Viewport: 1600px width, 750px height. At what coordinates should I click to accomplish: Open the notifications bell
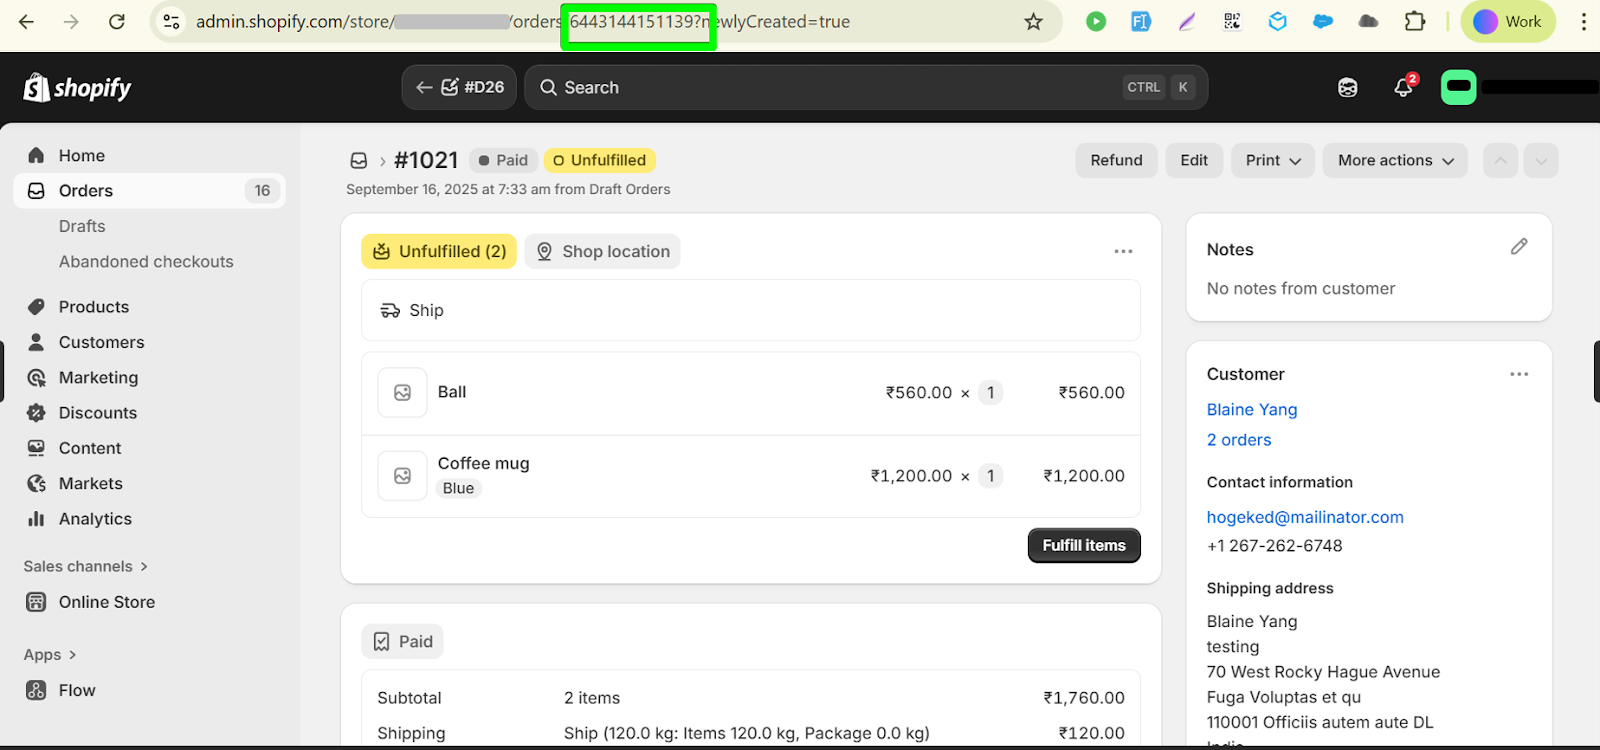click(1404, 87)
